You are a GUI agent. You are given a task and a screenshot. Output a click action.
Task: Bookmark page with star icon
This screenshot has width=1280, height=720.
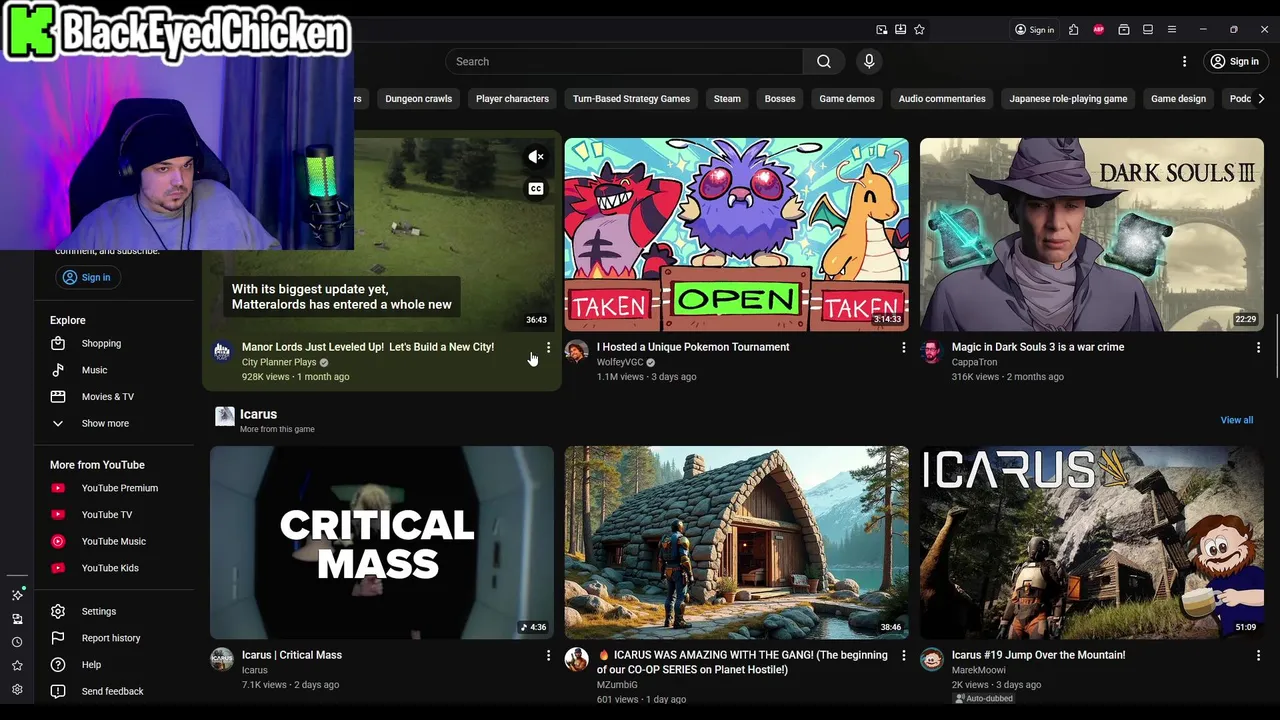point(919,29)
